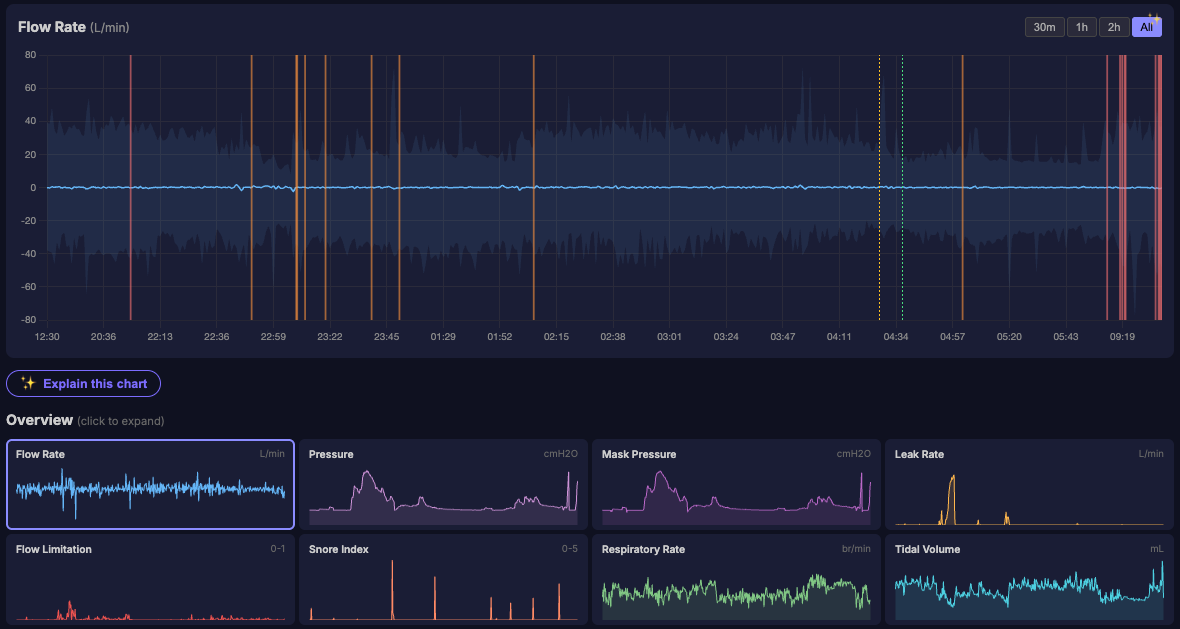Open the Tidal Volume overview card
1180x629 pixels.
coord(1029,579)
